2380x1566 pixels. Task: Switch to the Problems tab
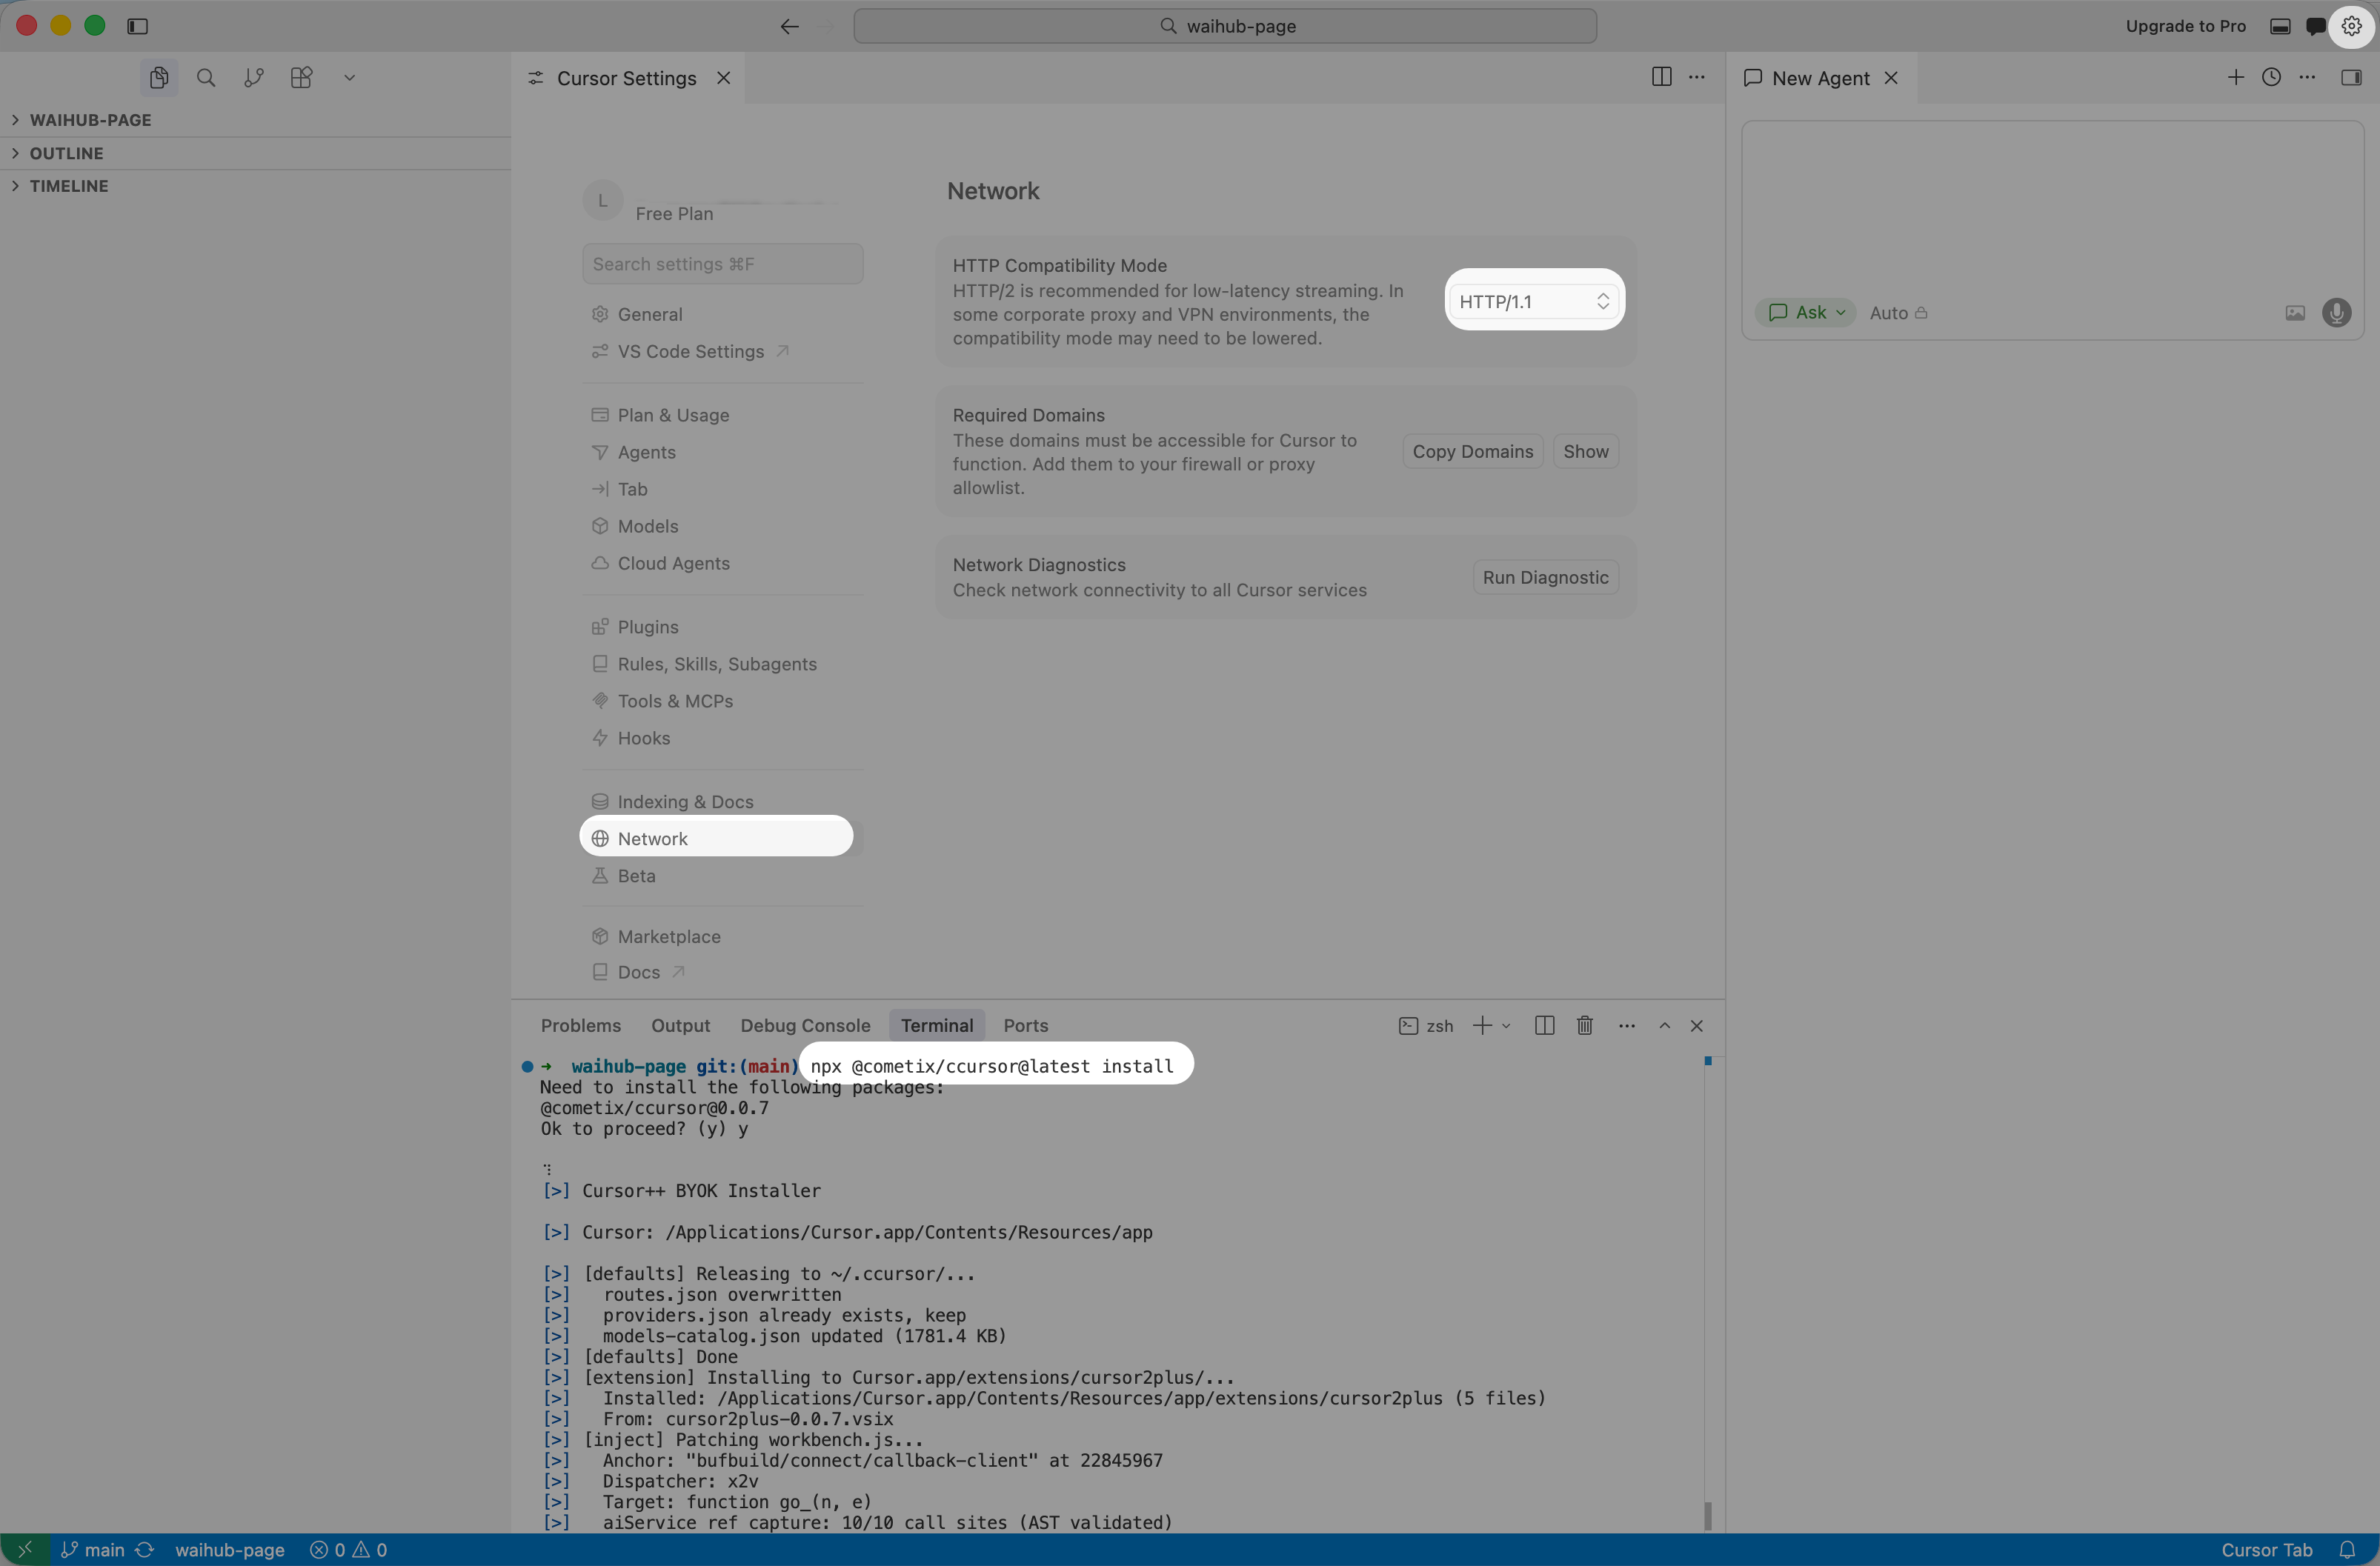click(x=580, y=1025)
